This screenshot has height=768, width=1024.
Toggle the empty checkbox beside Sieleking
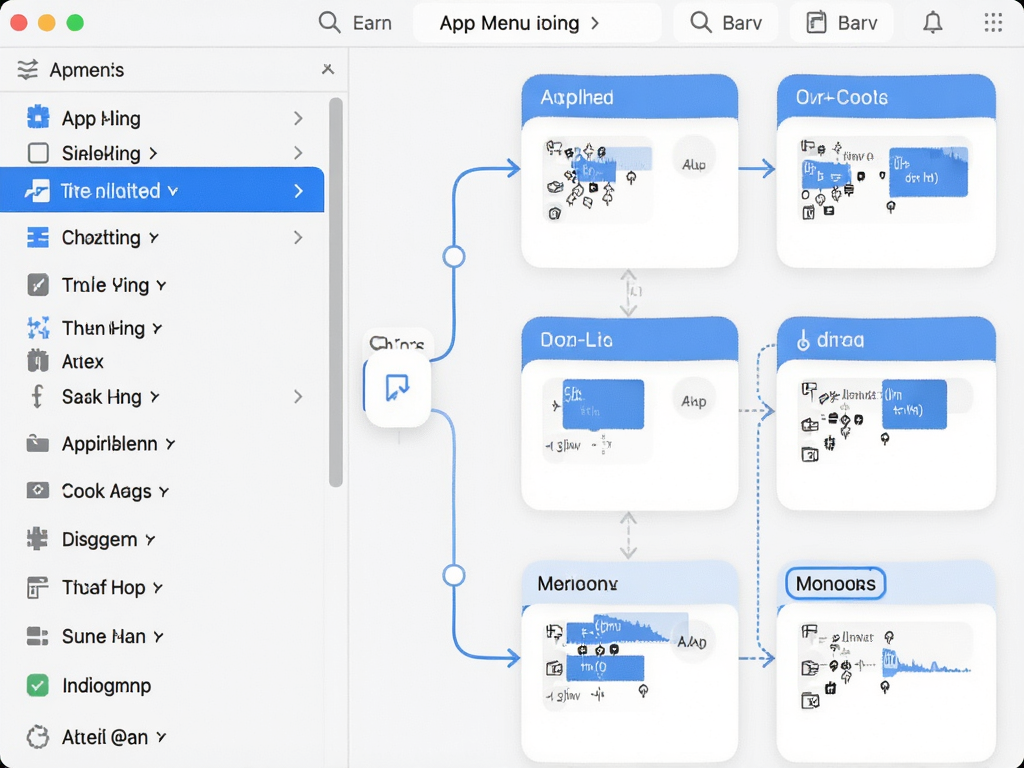[38, 153]
